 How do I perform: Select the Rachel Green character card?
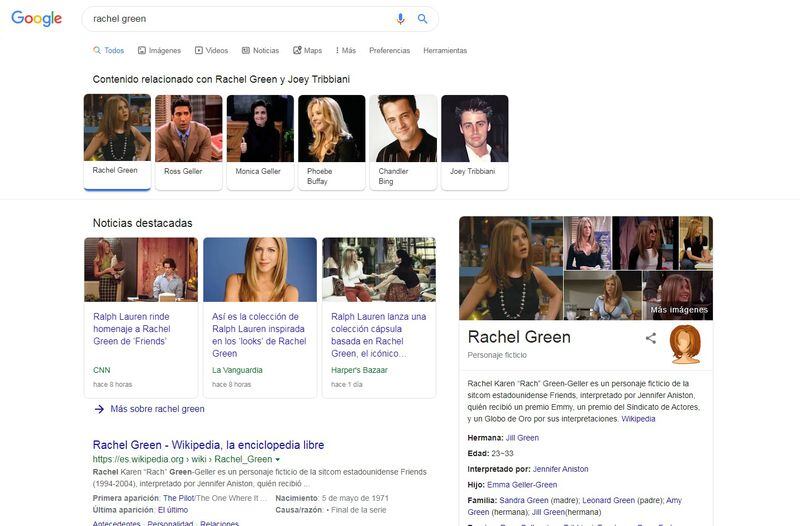coord(117,142)
